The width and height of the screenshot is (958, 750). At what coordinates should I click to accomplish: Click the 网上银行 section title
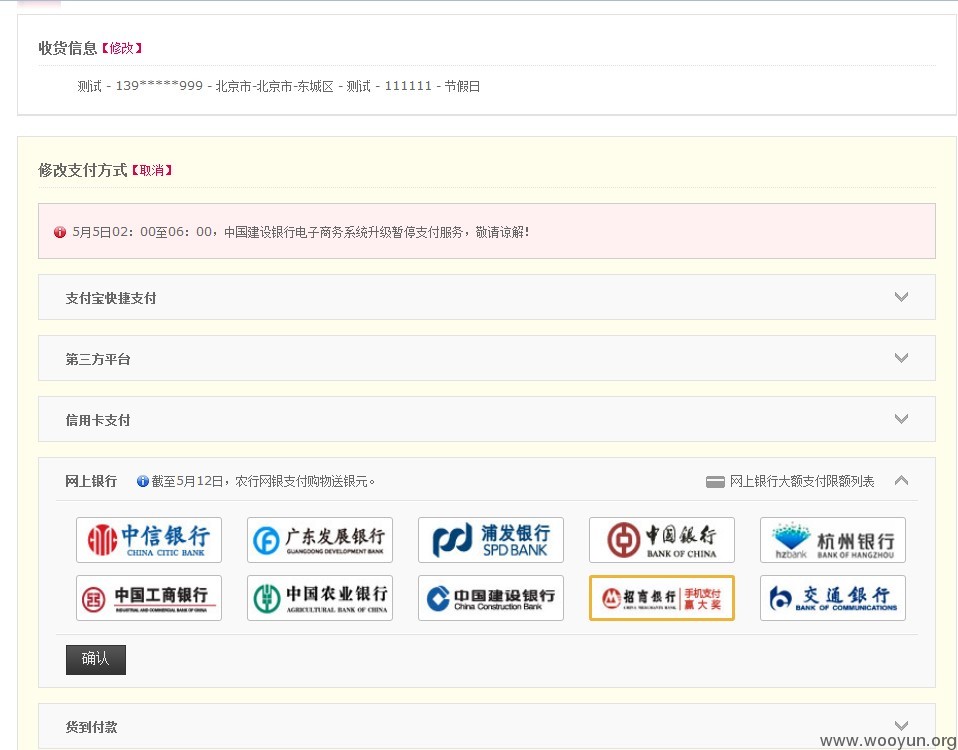point(91,481)
